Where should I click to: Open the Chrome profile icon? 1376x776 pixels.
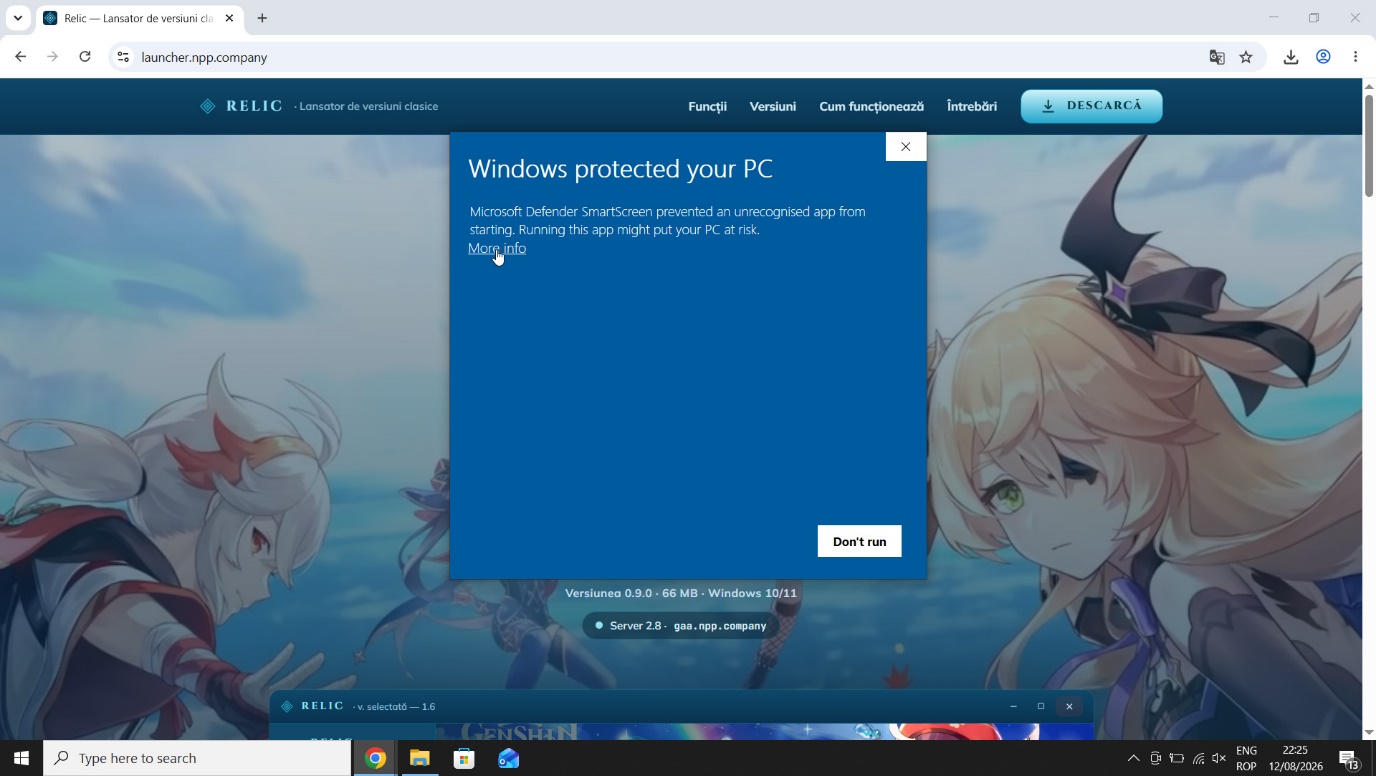(1323, 57)
